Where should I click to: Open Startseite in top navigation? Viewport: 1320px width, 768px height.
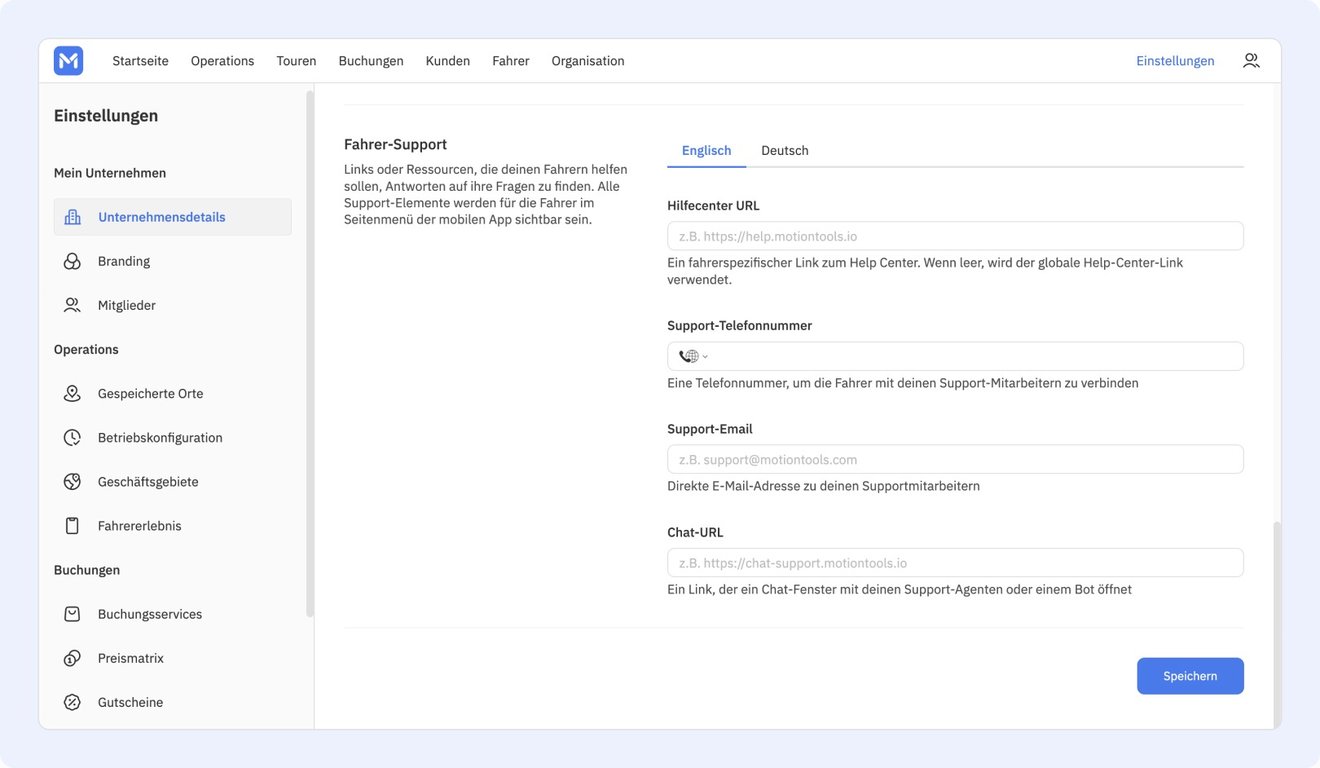coord(140,61)
